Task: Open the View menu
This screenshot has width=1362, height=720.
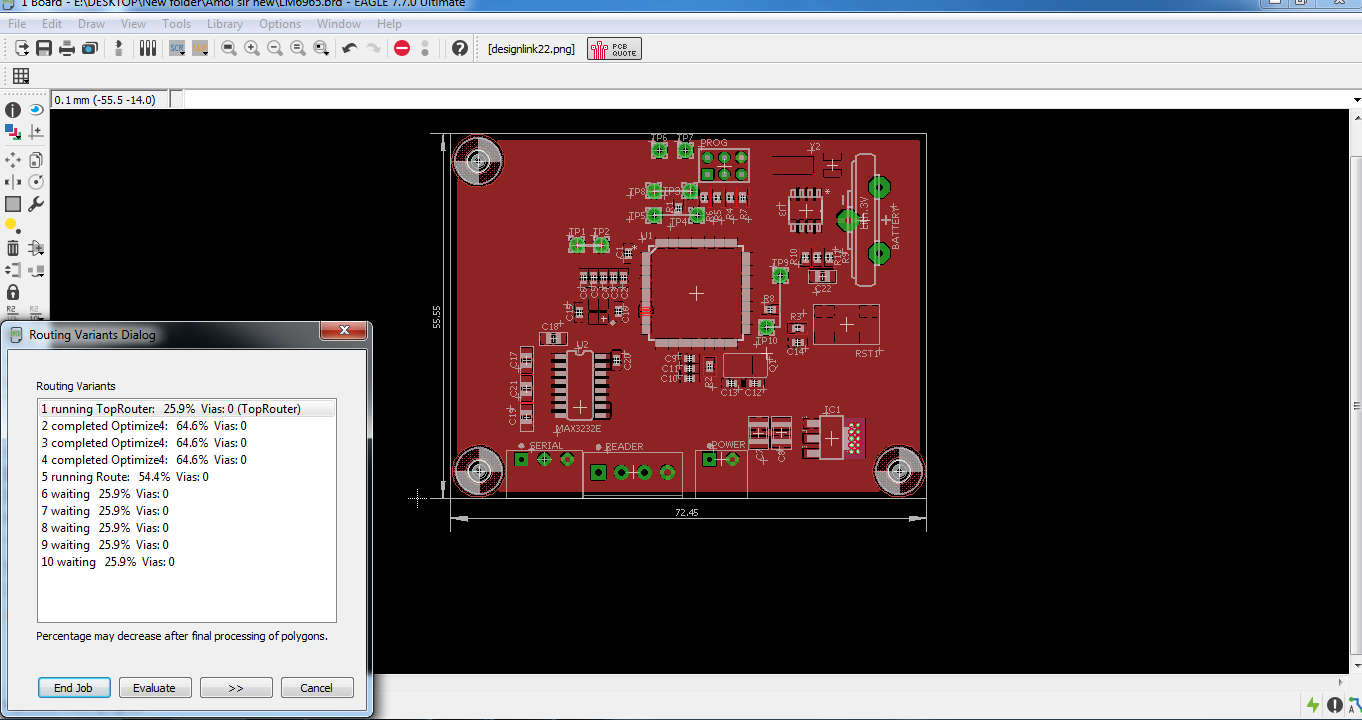Action: pos(133,24)
